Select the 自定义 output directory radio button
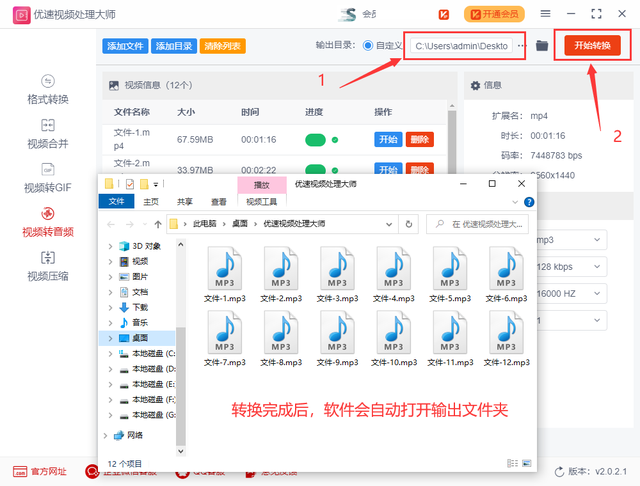Image resolution: width=640 pixels, height=486 pixels. [368, 46]
